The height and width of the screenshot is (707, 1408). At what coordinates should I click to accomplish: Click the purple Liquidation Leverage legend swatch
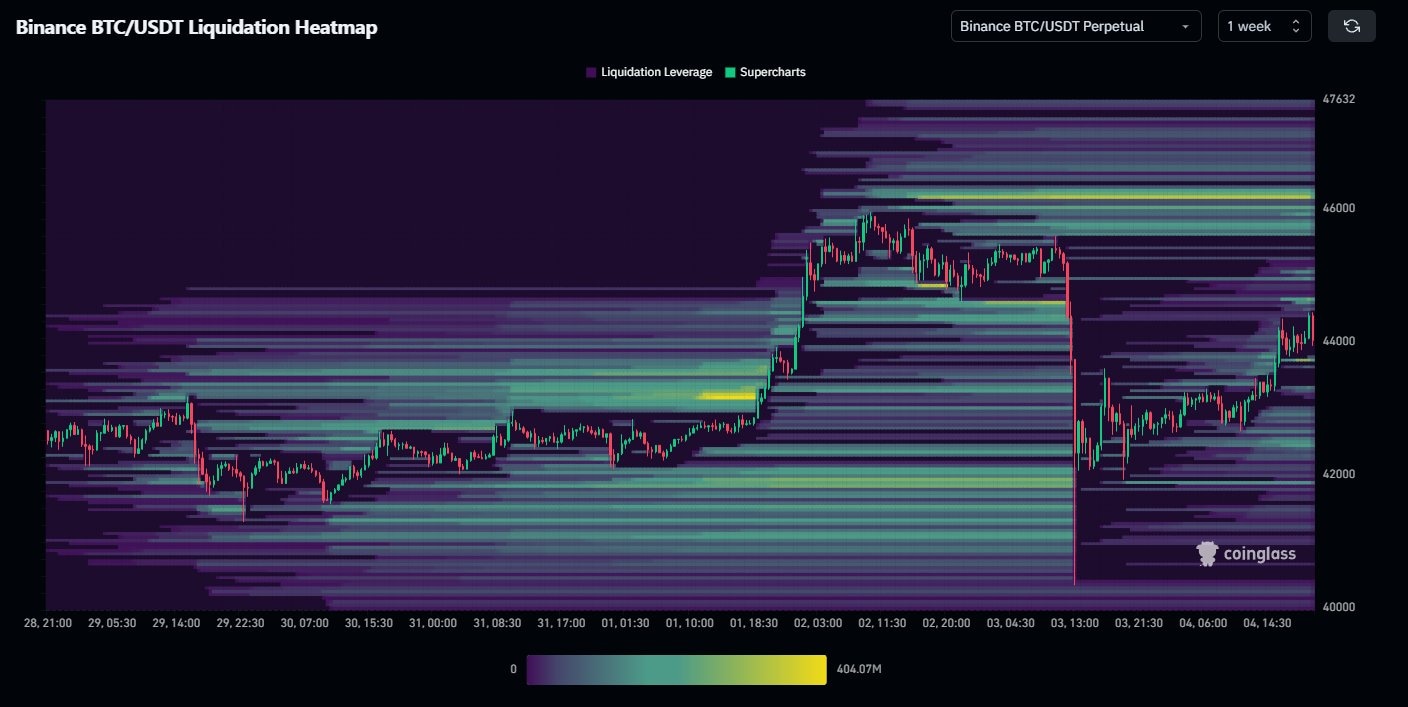click(x=591, y=72)
